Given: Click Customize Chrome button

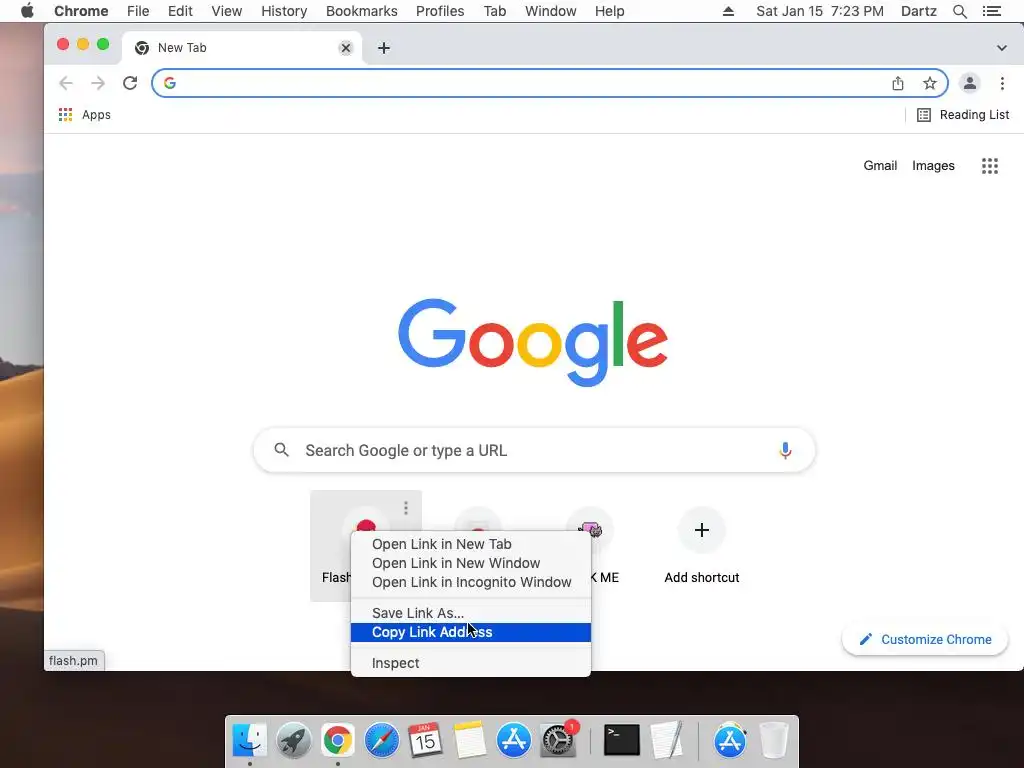Looking at the screenshot, I should [x=925, y=639].
